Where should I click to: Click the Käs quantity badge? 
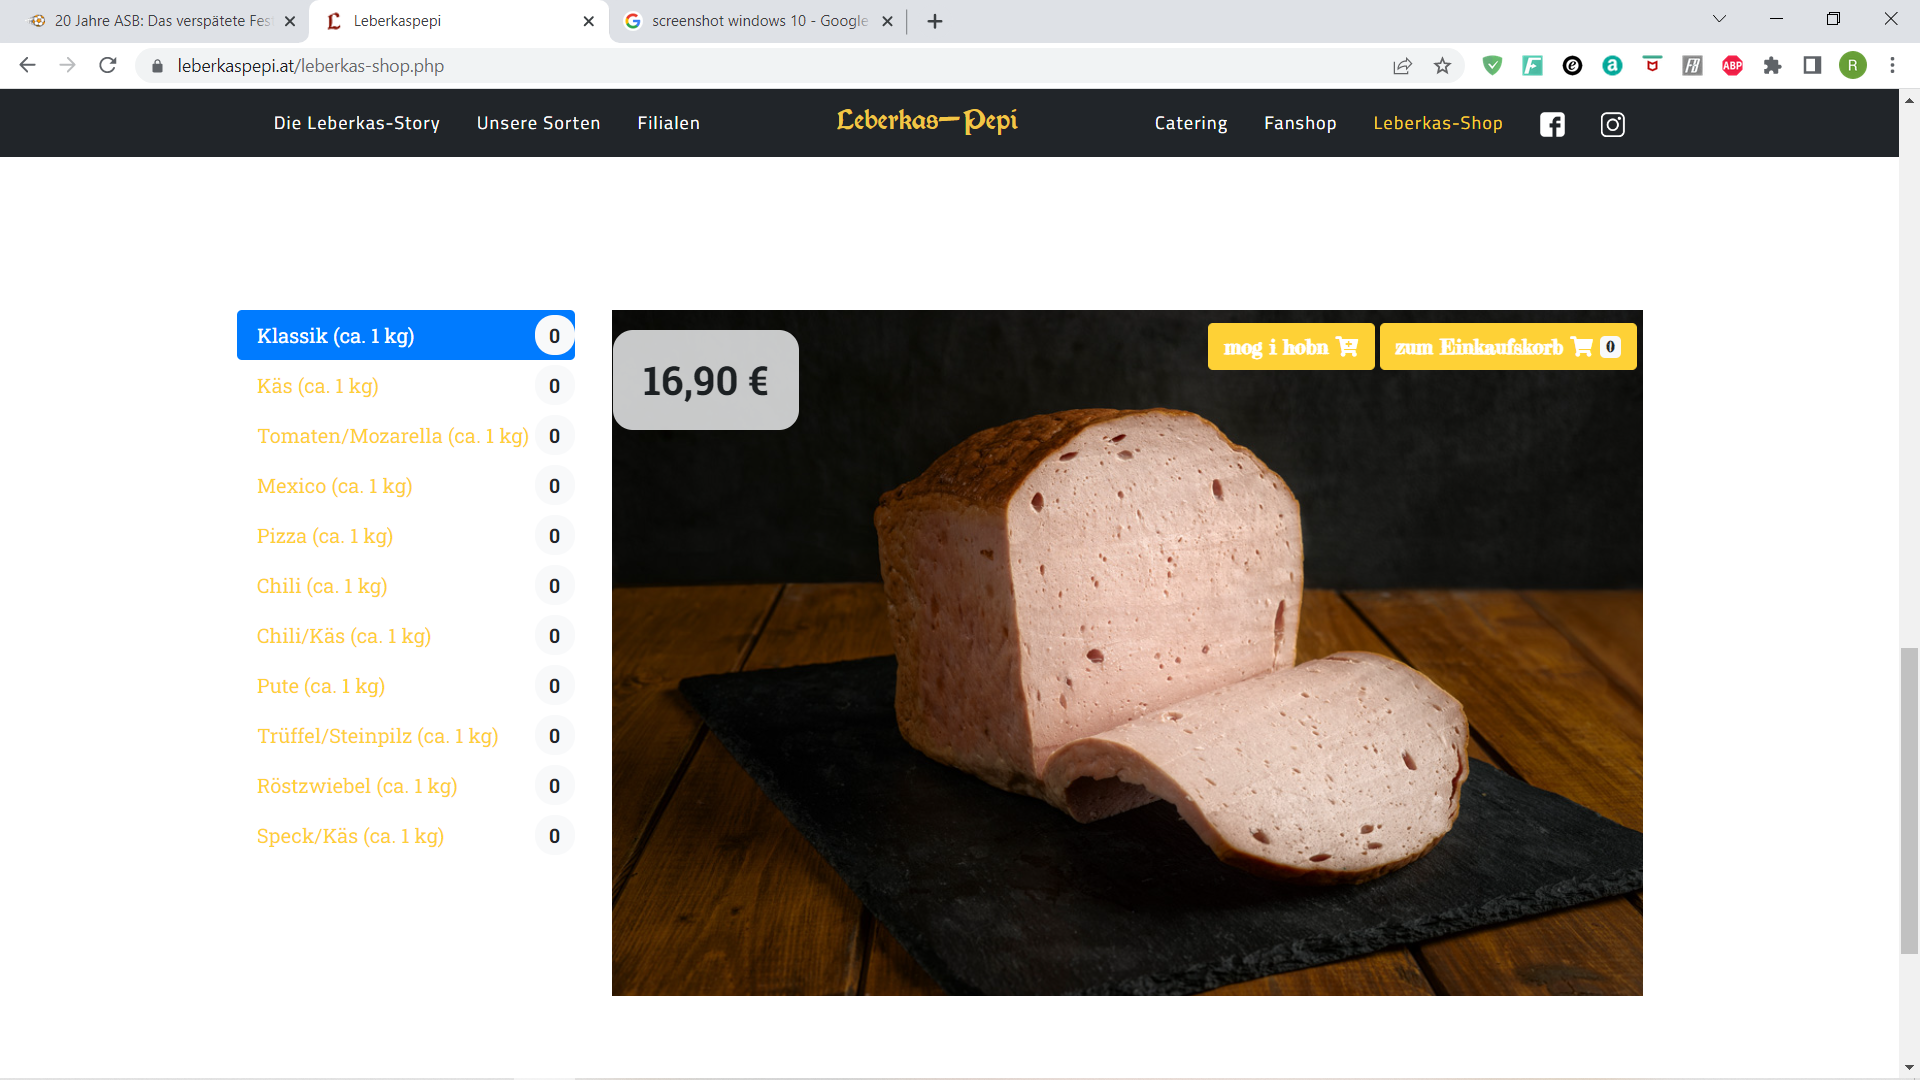[x=554, y=386]
